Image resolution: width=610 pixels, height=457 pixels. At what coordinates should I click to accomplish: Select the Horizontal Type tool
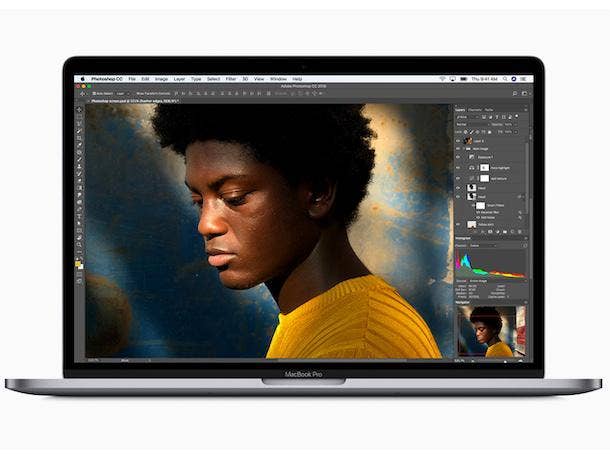tap(79, 216)
